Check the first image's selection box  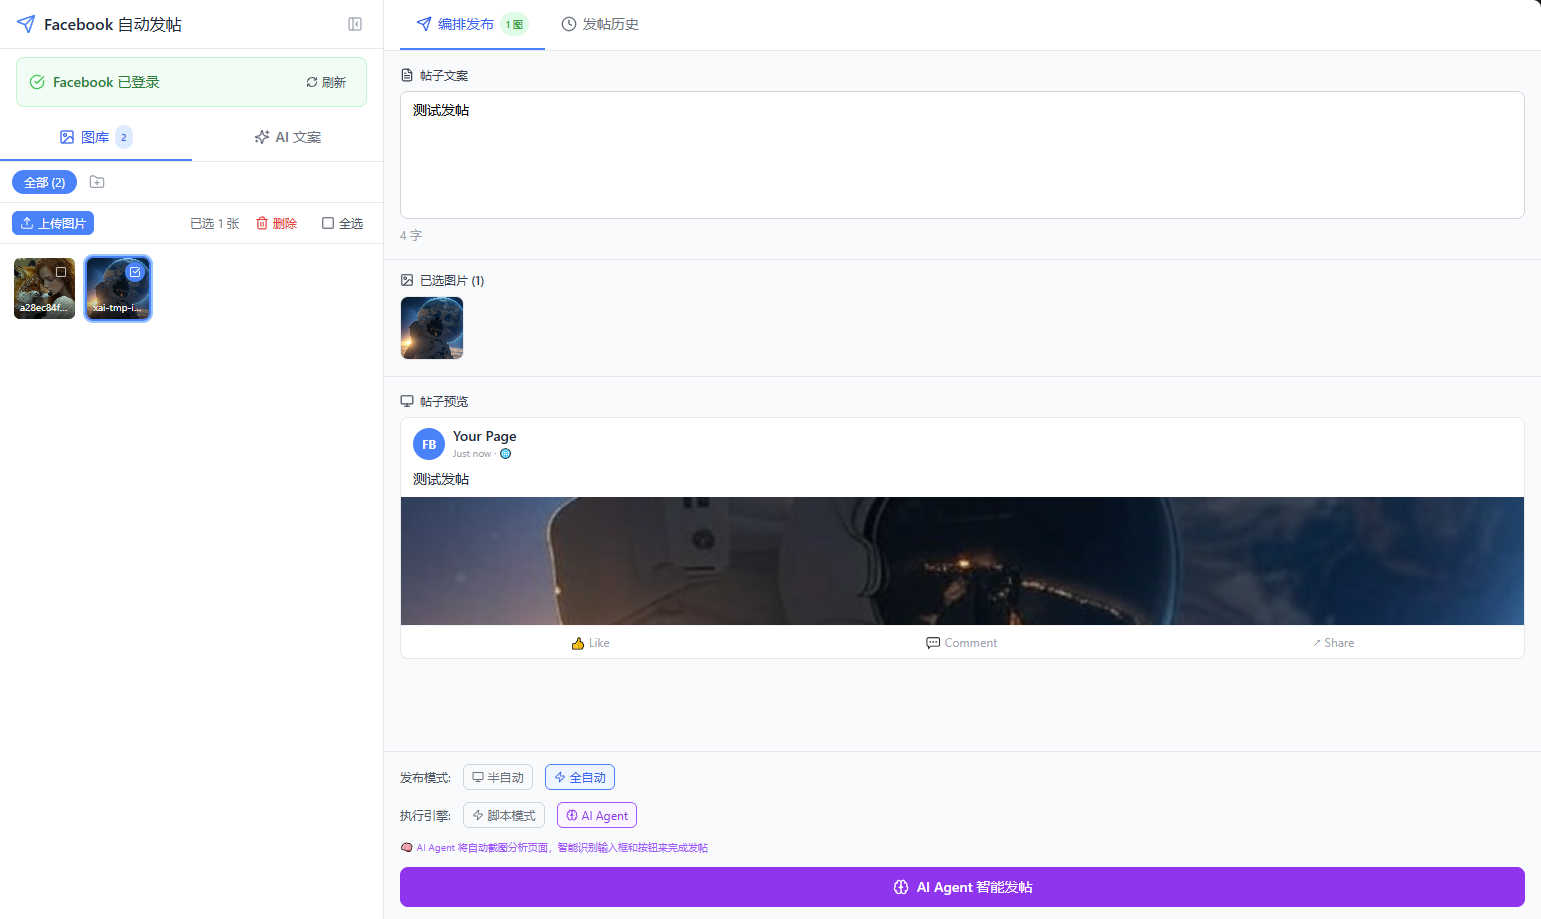coord(61,272)
